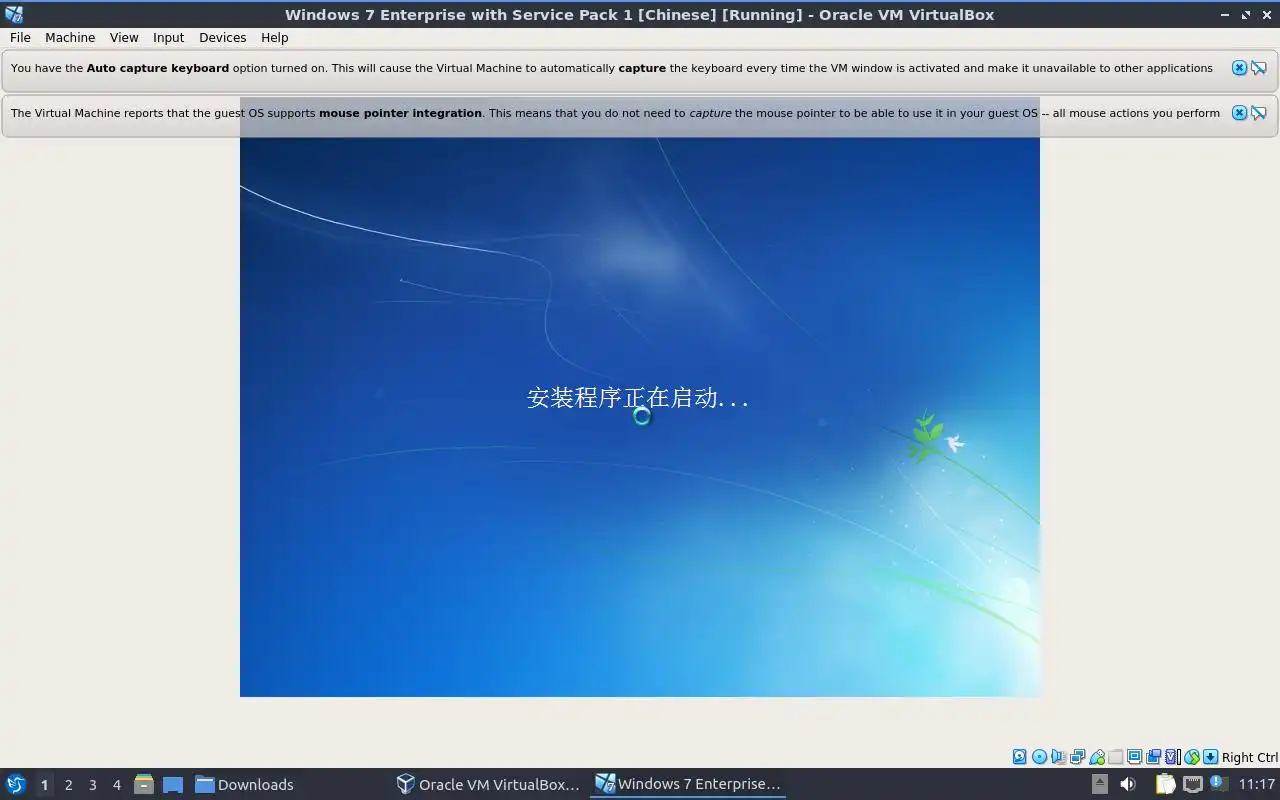
Task: Open the clipboard manager tray icon
Action: point(1165,784)
